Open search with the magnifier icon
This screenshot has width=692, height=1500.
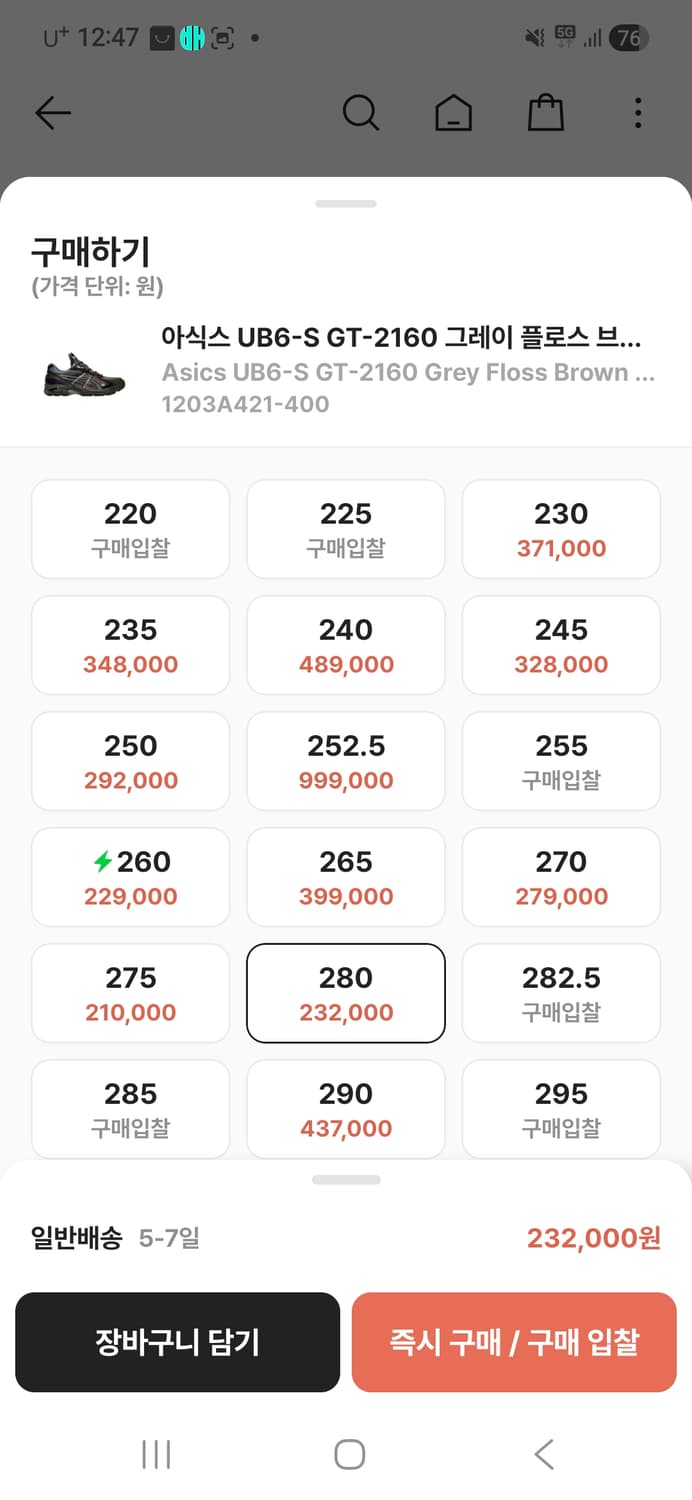[x=360, y=113]
